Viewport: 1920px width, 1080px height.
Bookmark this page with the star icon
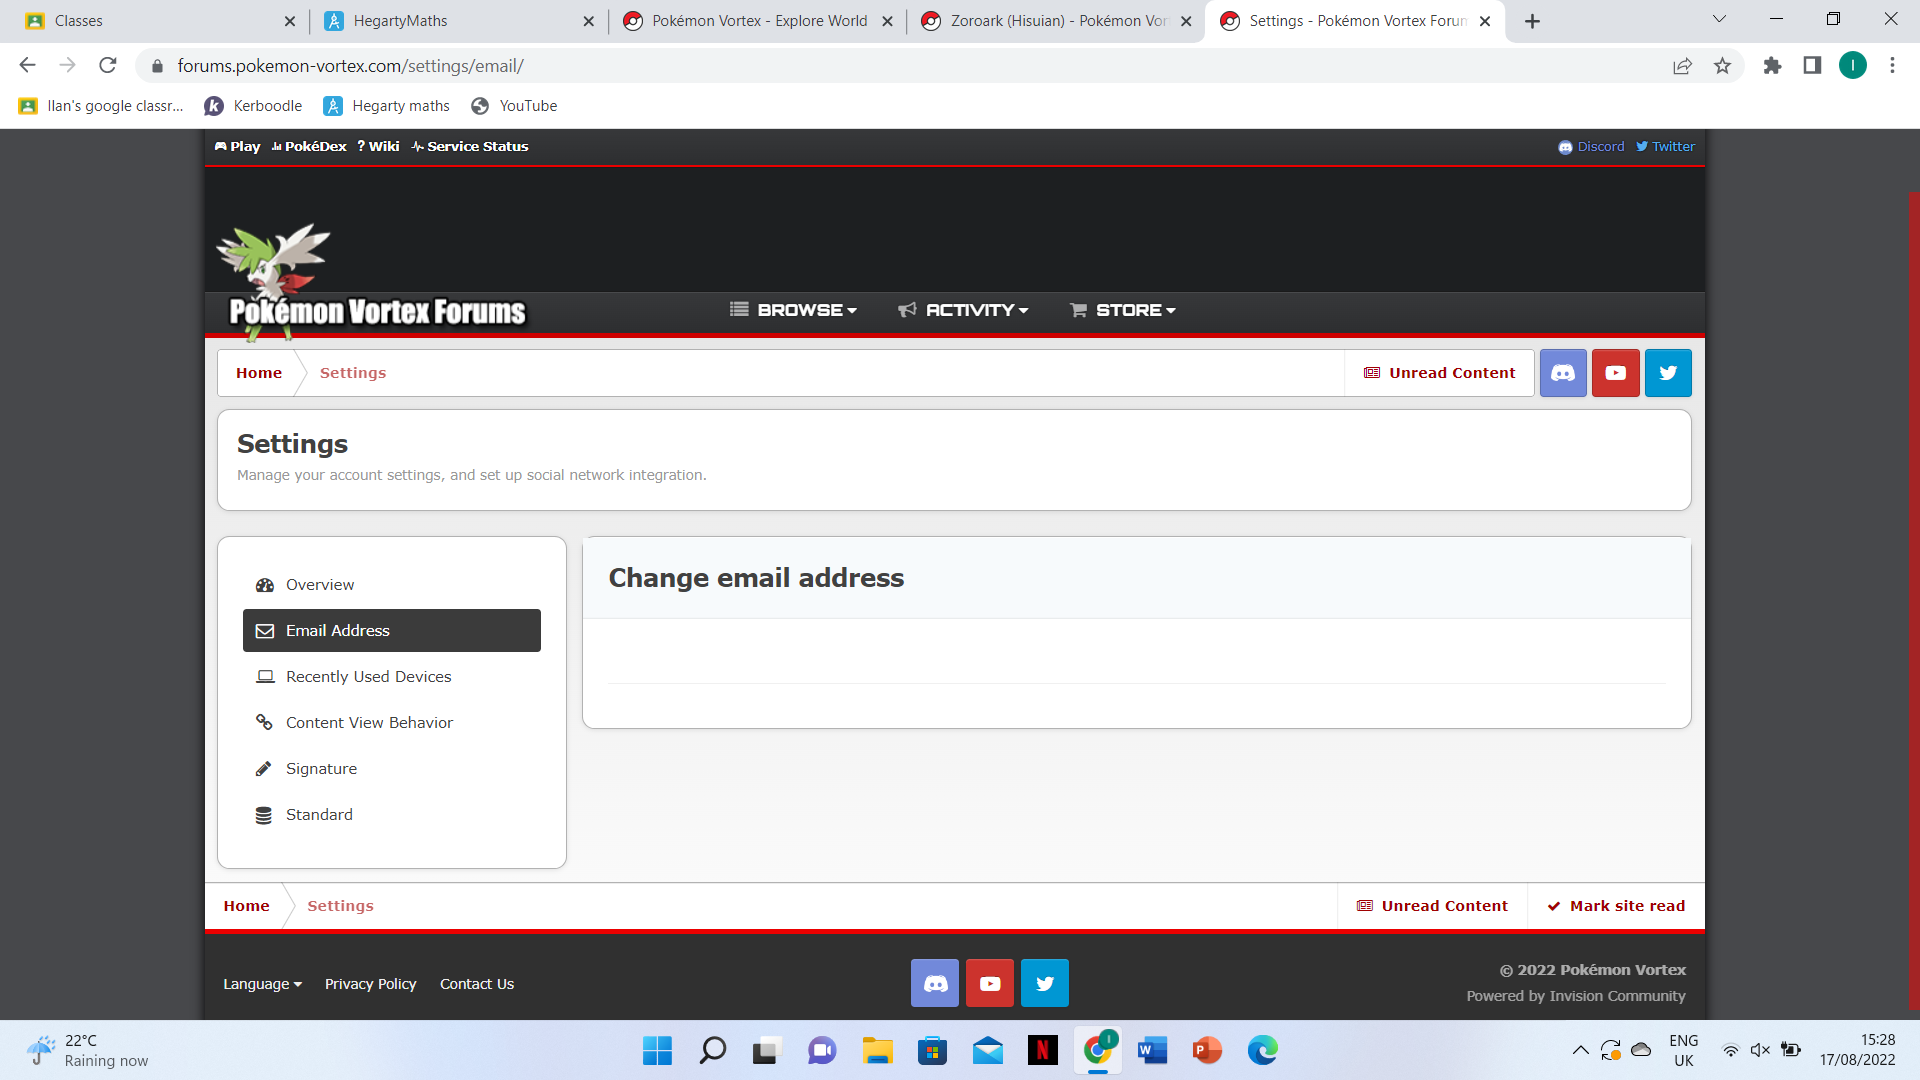pos(1722,66)
